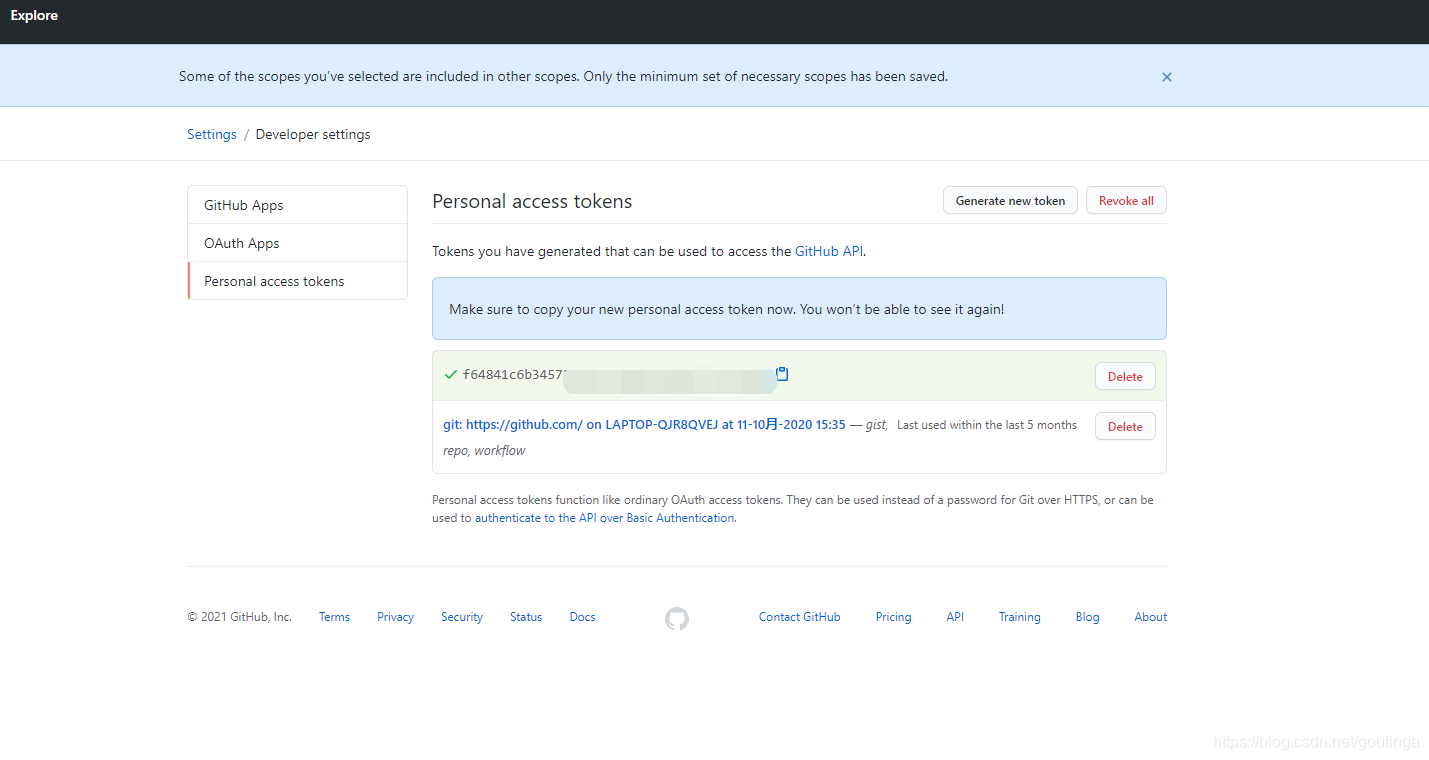Open GitHub Apps sidebar item
Image resolution: width=1429 pixels, height=760 pixels.
click(297, 205)
